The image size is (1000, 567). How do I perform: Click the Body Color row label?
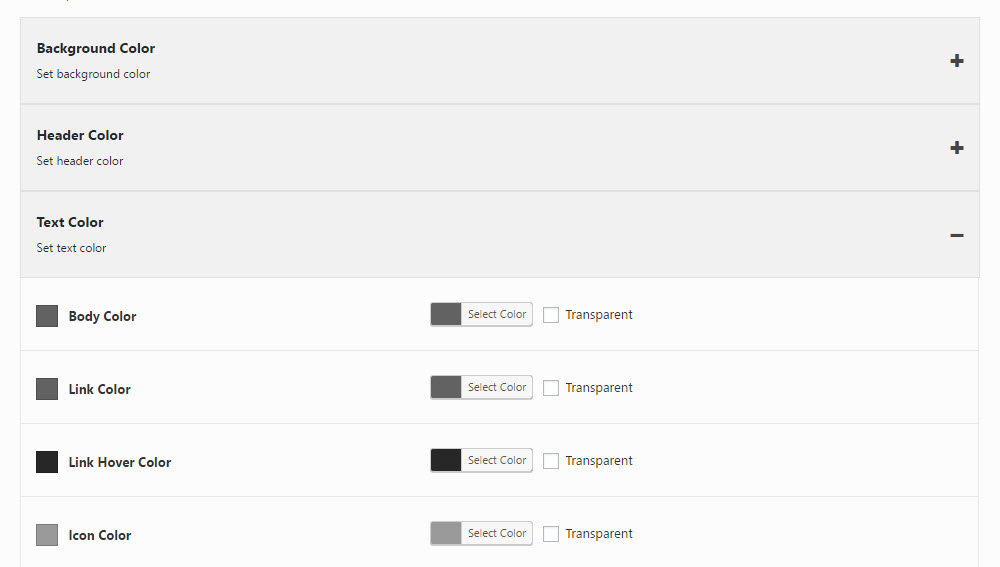point(102,316)
